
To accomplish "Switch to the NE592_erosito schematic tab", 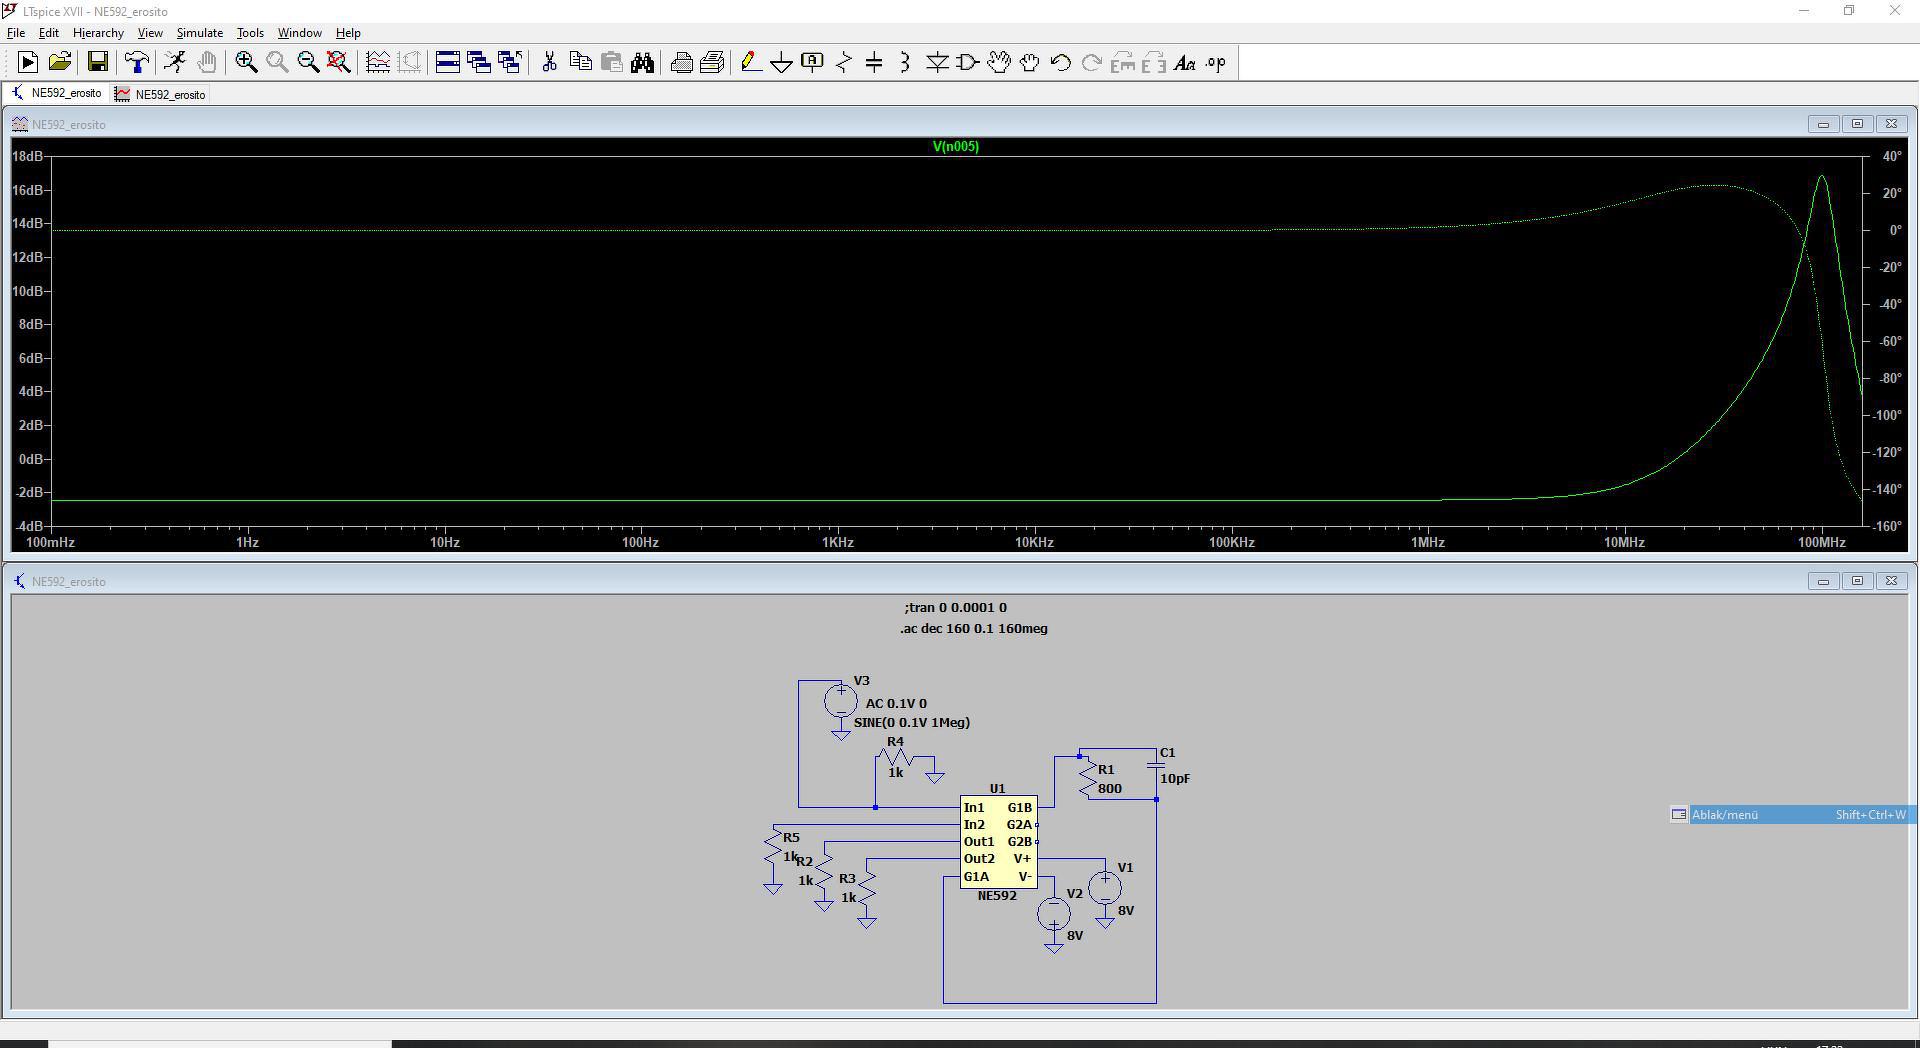I will pos(57,94).
